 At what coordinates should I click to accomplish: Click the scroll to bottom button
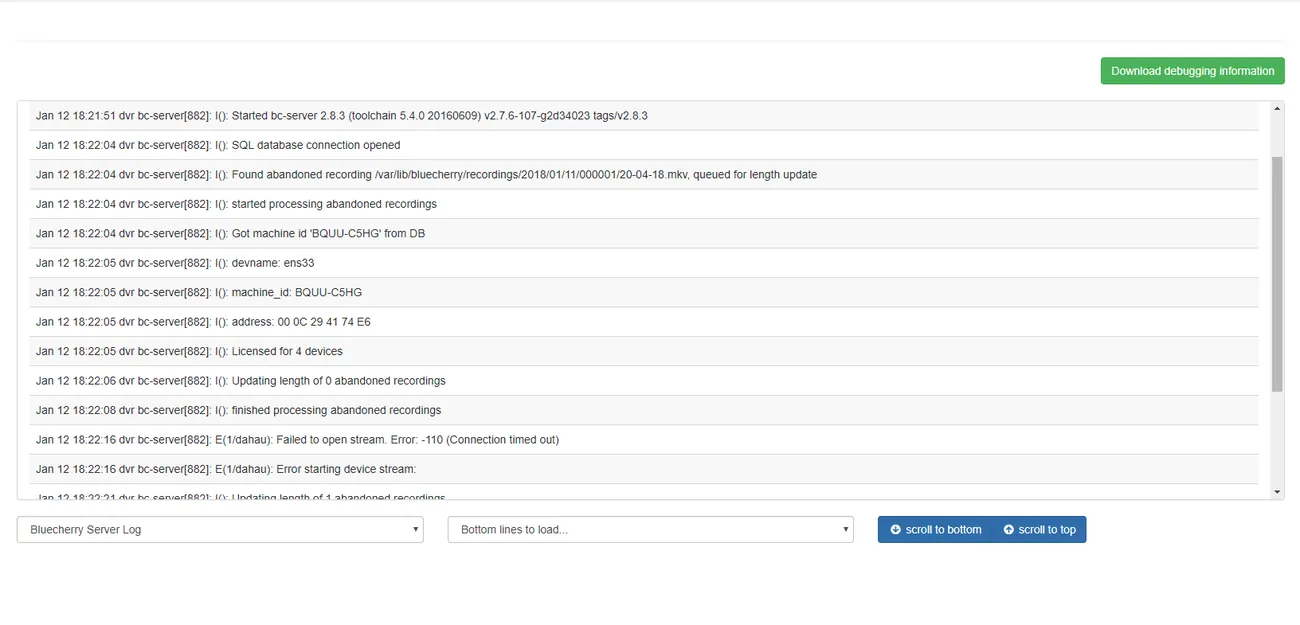[x=935, y=529]
